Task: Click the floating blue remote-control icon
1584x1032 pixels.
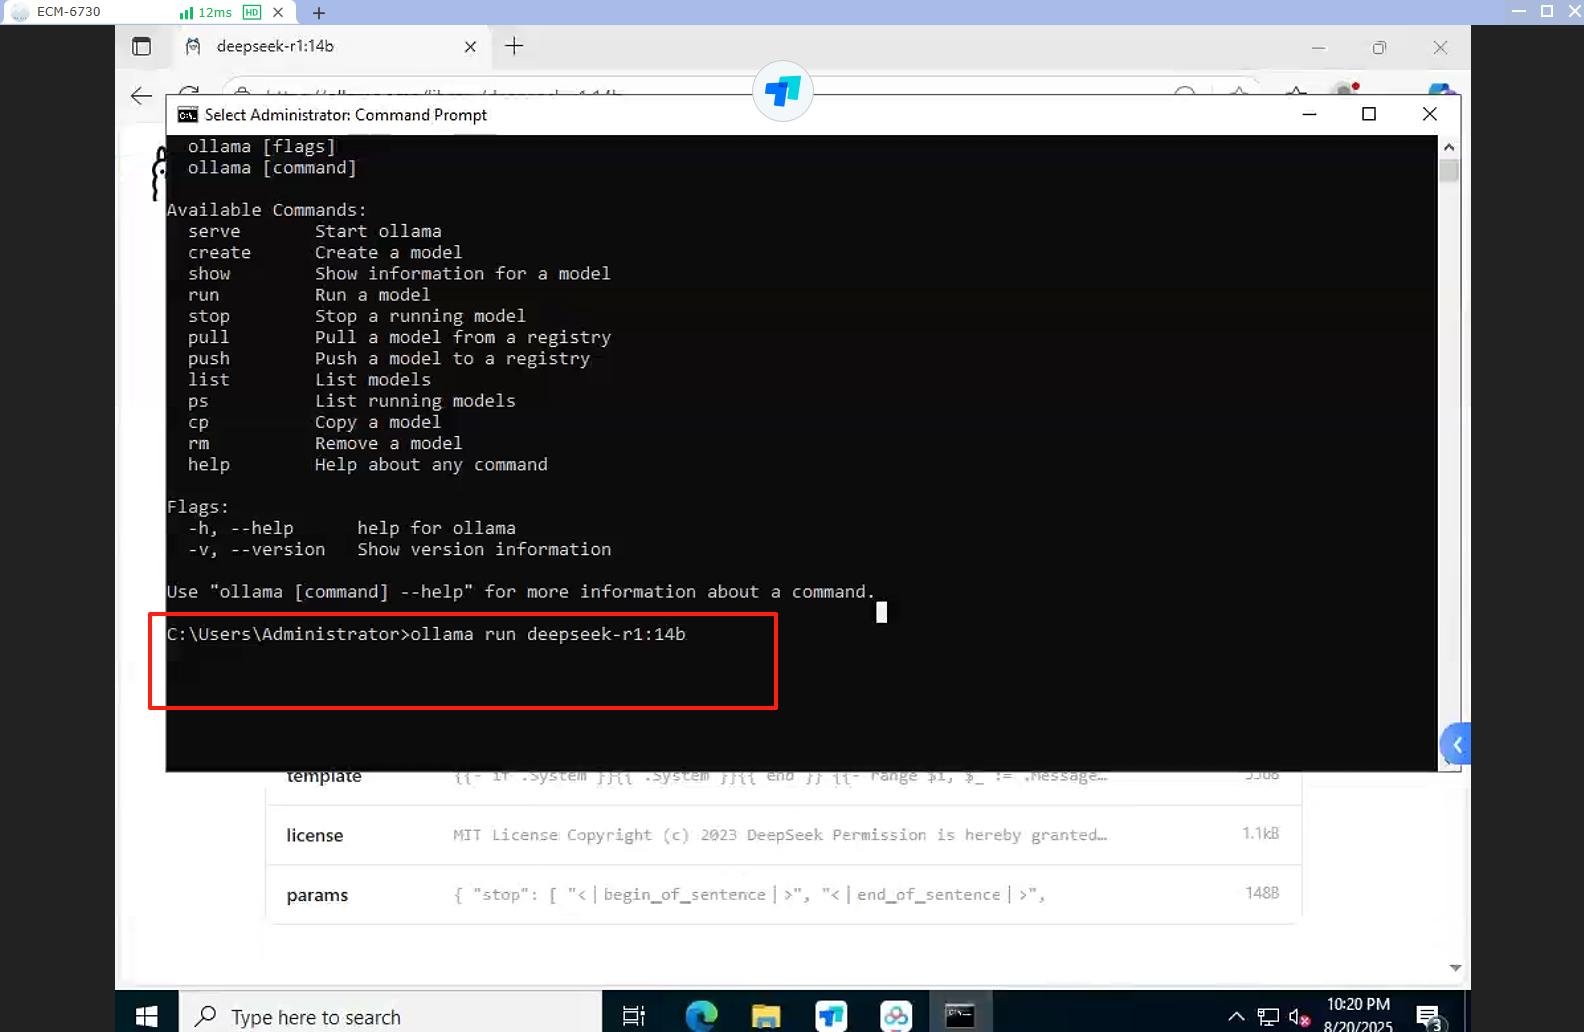Action: point(782,91)
